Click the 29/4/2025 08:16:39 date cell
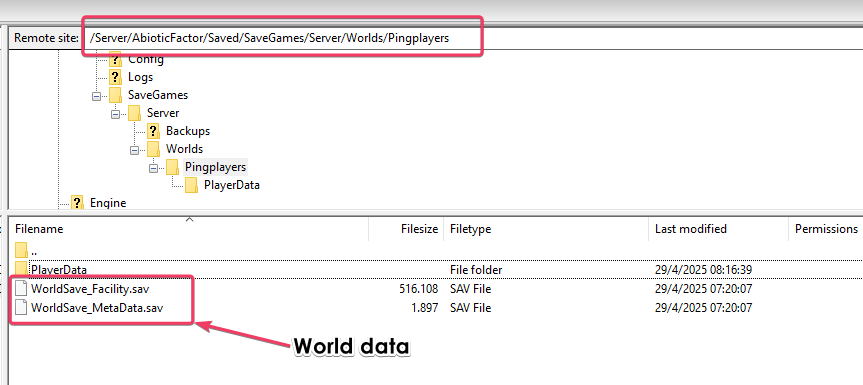Viewport: 863px width, 385px height. [x=703, y=270]
